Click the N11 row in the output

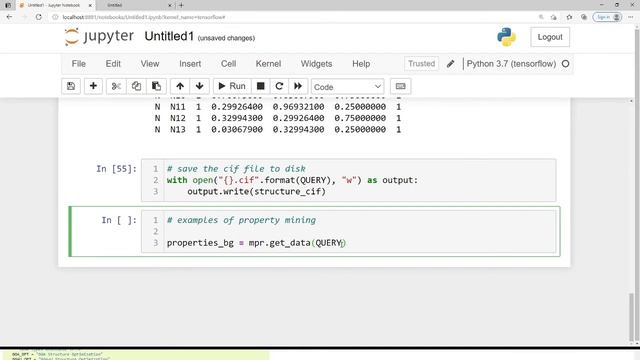(278, 107)
